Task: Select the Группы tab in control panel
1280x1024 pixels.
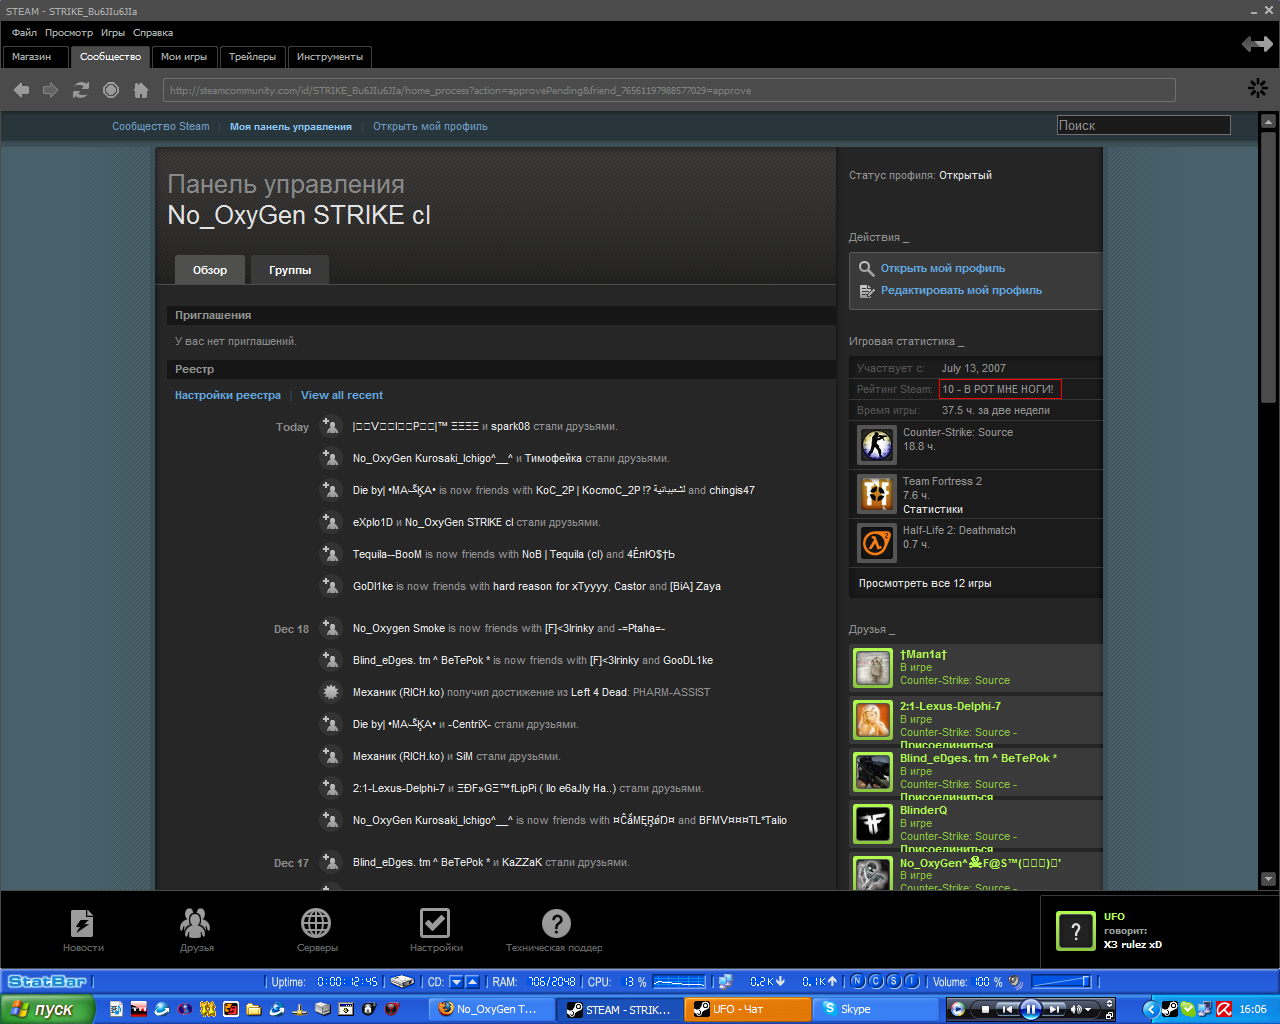Action: point(290,270)
